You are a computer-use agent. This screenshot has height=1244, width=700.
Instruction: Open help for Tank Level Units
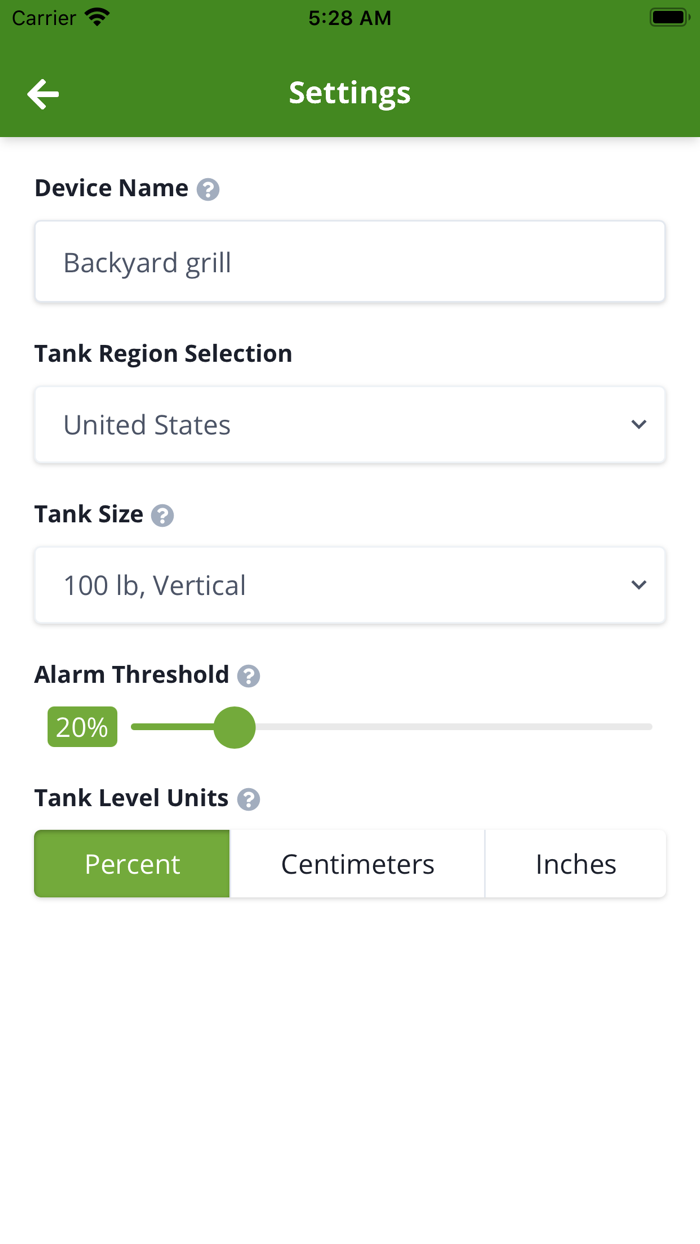(x=249, y=799)
